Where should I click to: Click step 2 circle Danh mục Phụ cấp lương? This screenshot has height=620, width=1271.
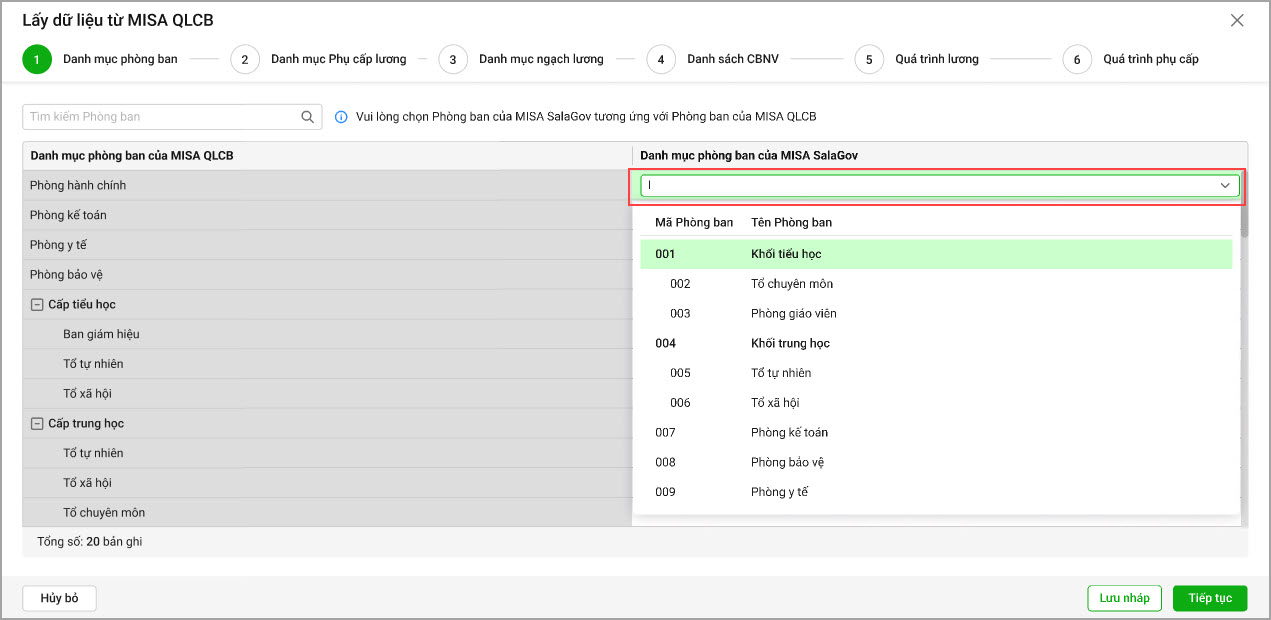pos(245,59)
